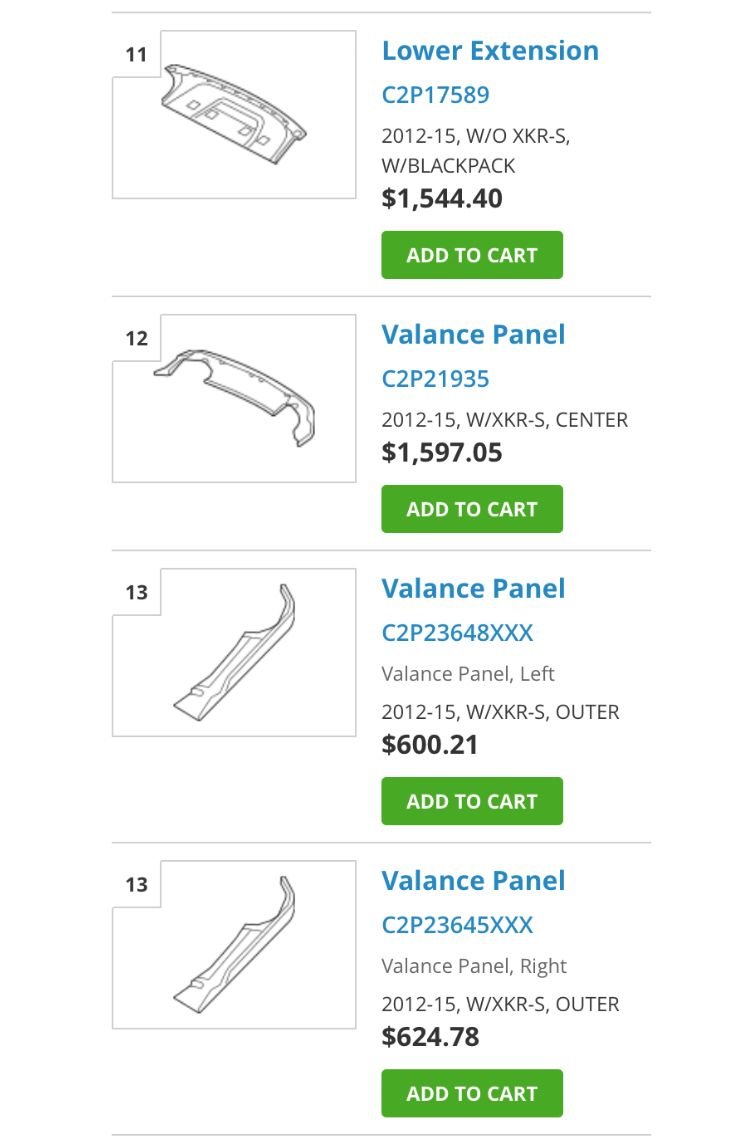Screen dimensions: 750x1143
Task: Open the Right Valance Panel title link
Action: [x=473, y=881]
